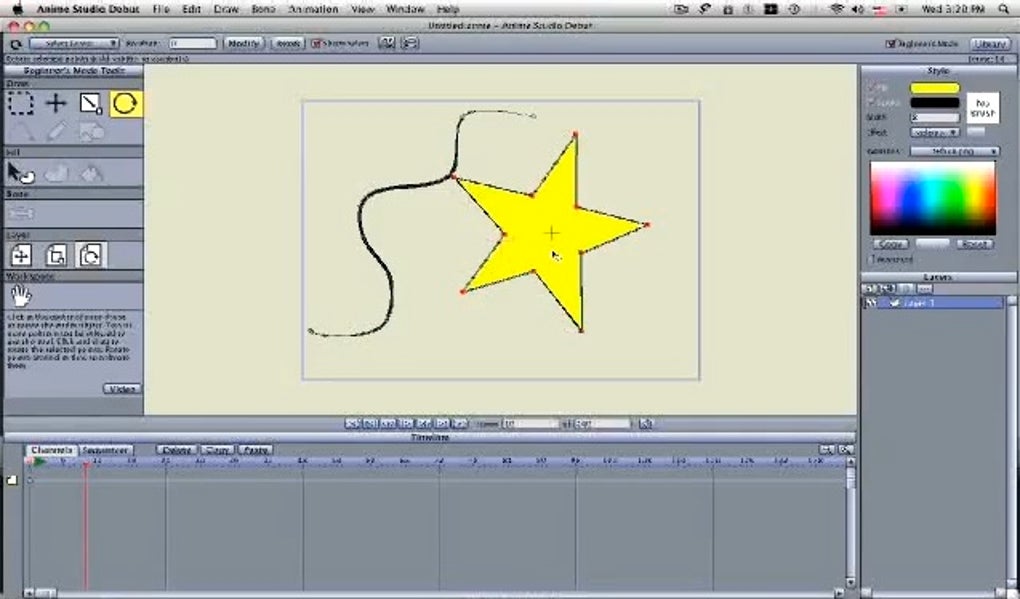Click the timeline zoom-in icon
The height and width of the screenshot is (599, 1020).
[845, 449]
